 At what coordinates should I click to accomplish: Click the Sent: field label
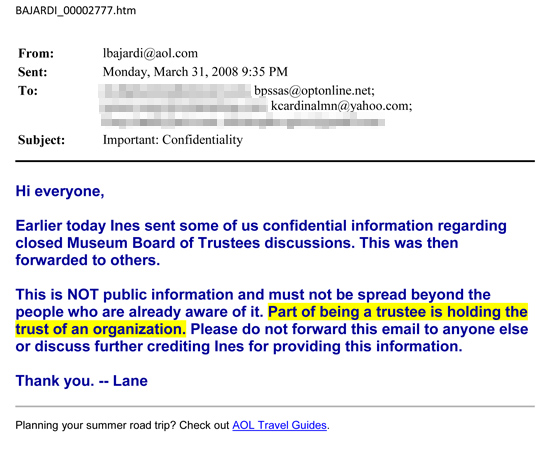pos(33,72)
